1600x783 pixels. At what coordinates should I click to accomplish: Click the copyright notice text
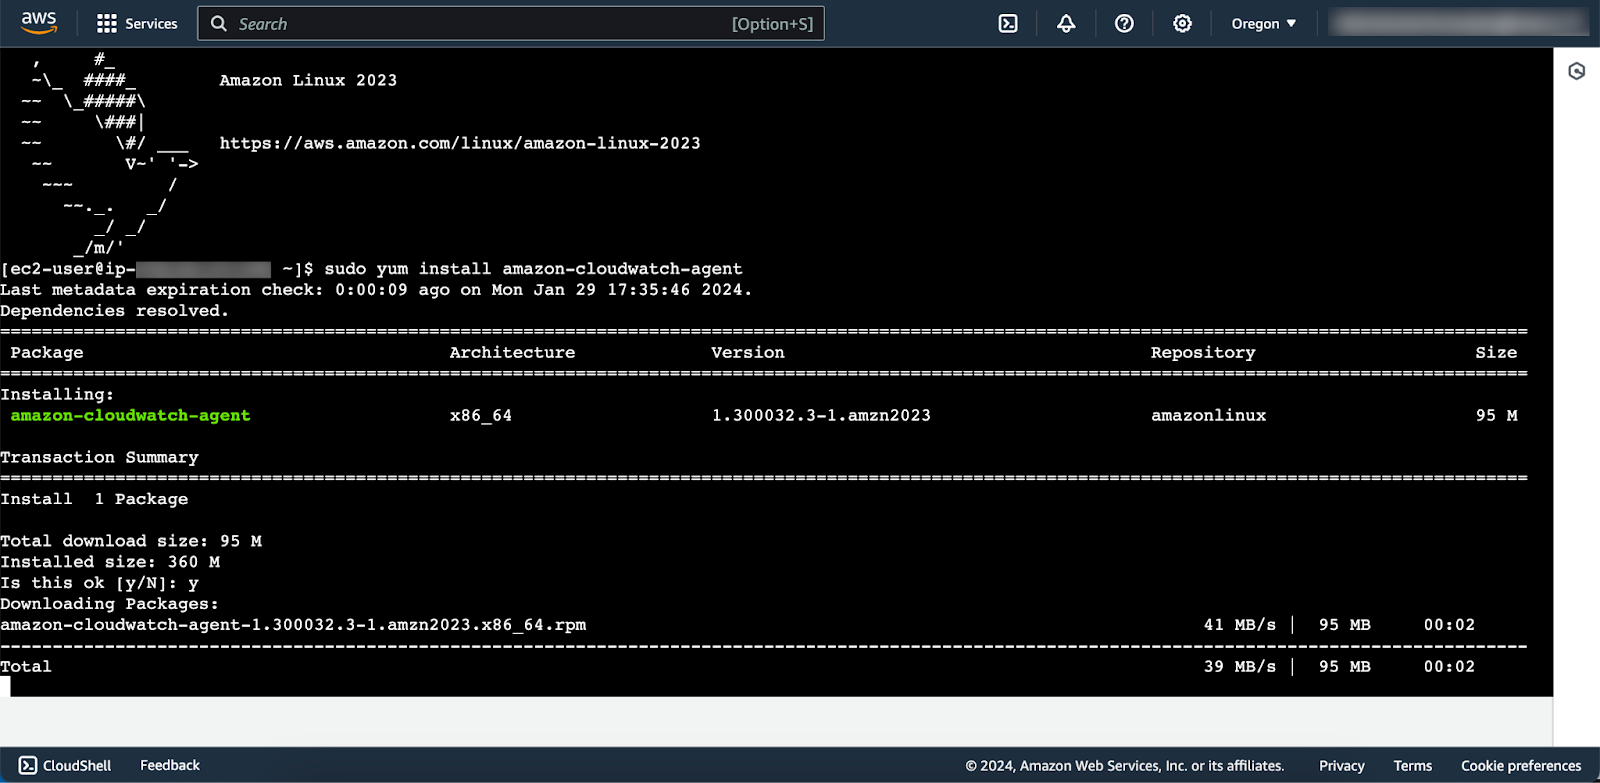coord(1125,766)
